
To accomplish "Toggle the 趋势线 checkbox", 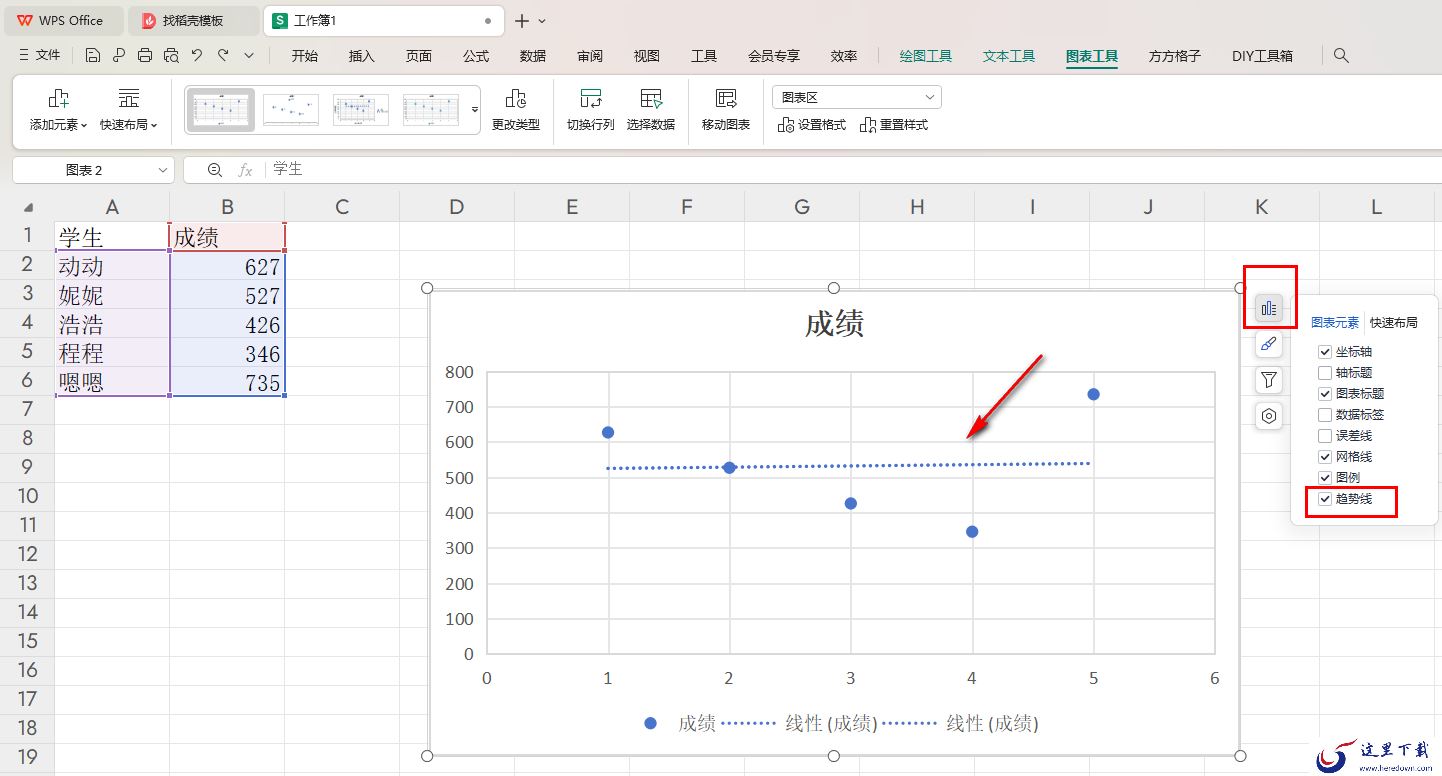I will 1325,499.
